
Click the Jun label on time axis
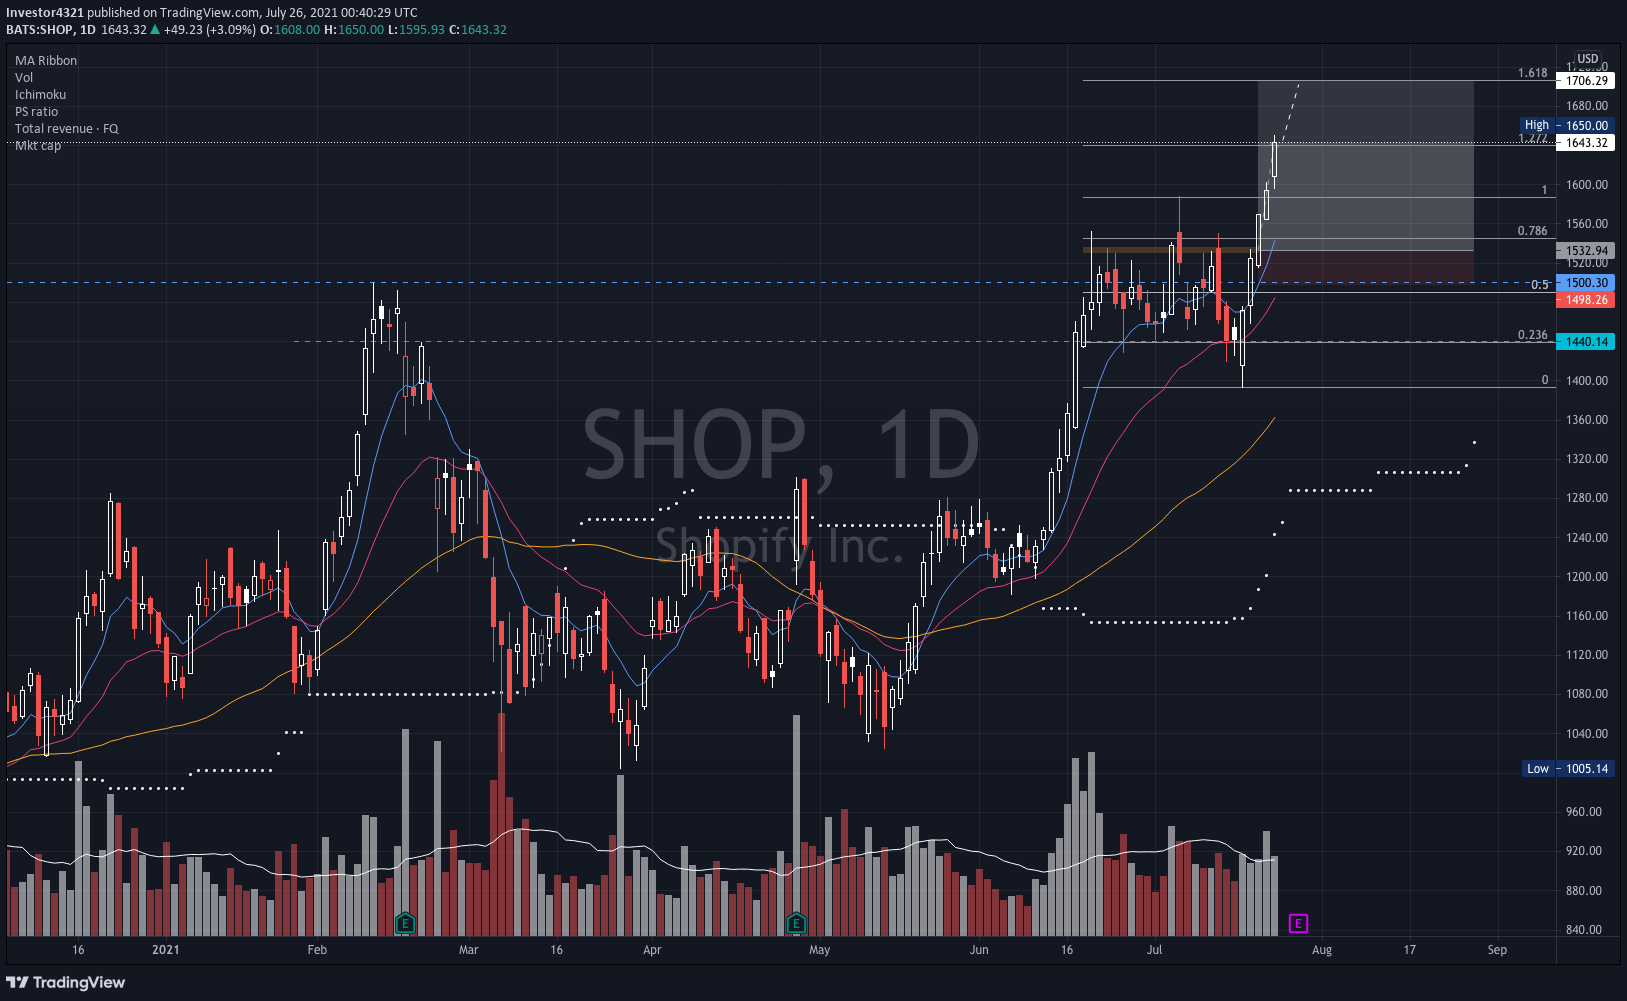(x=979, y=950)
